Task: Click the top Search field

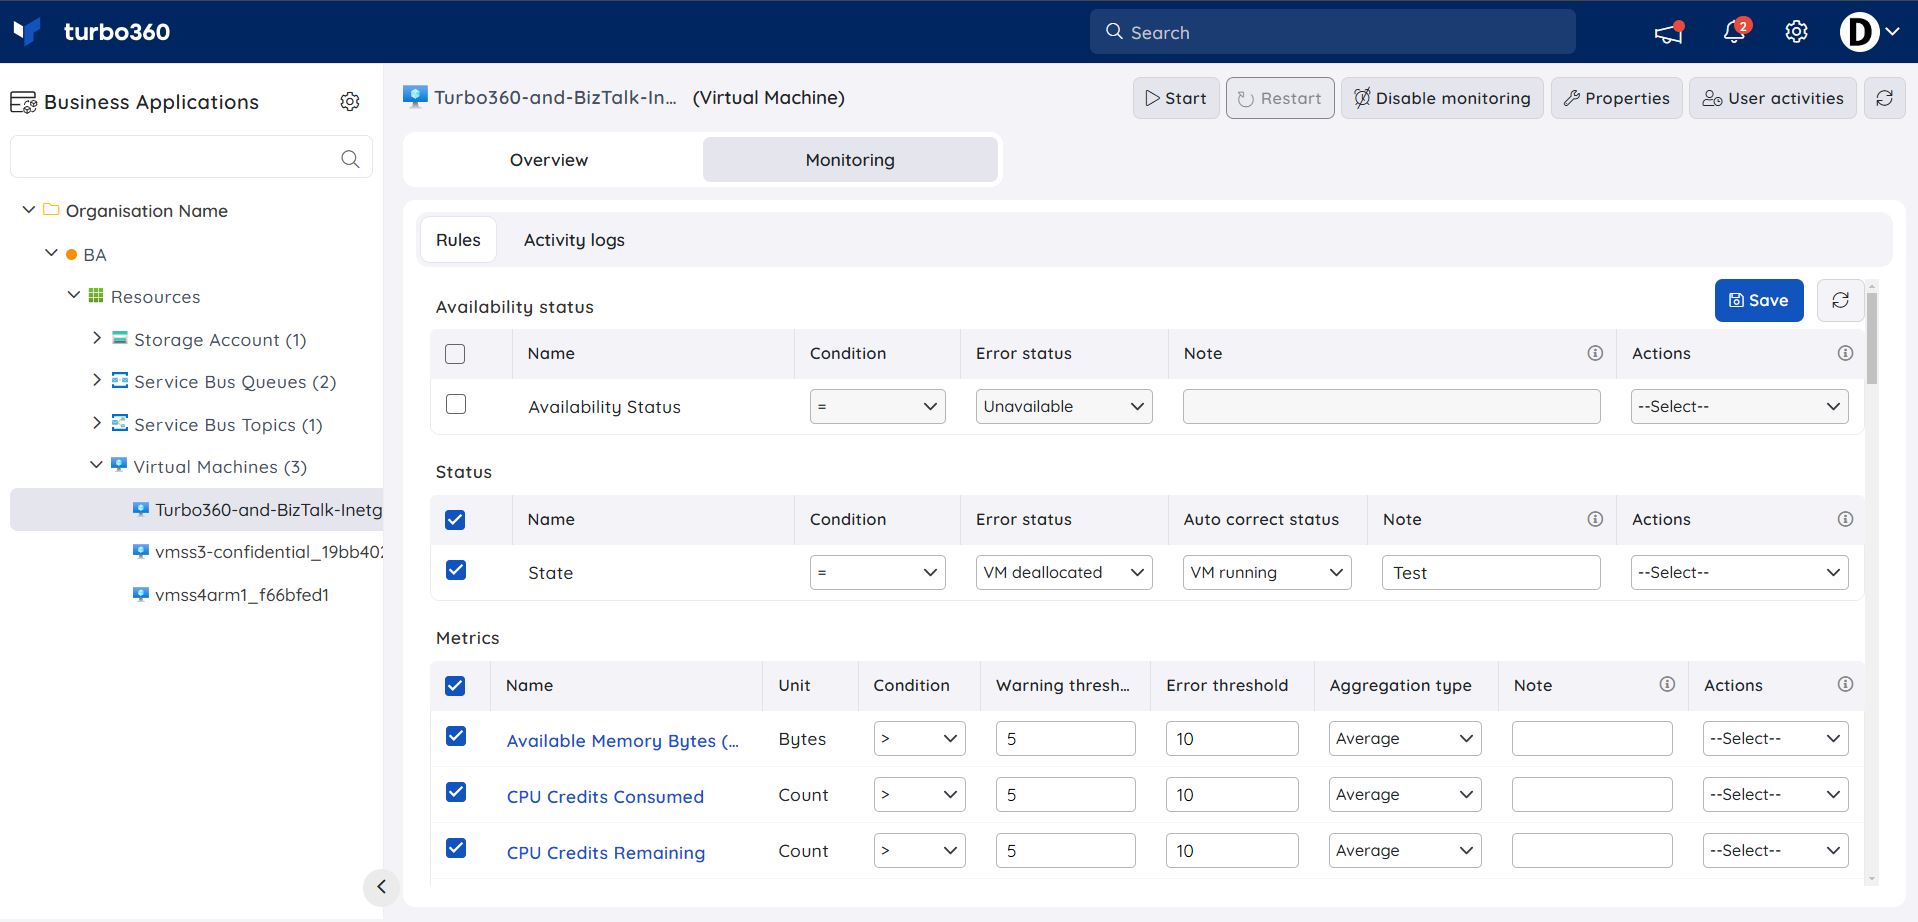Action: [1333, 32]
